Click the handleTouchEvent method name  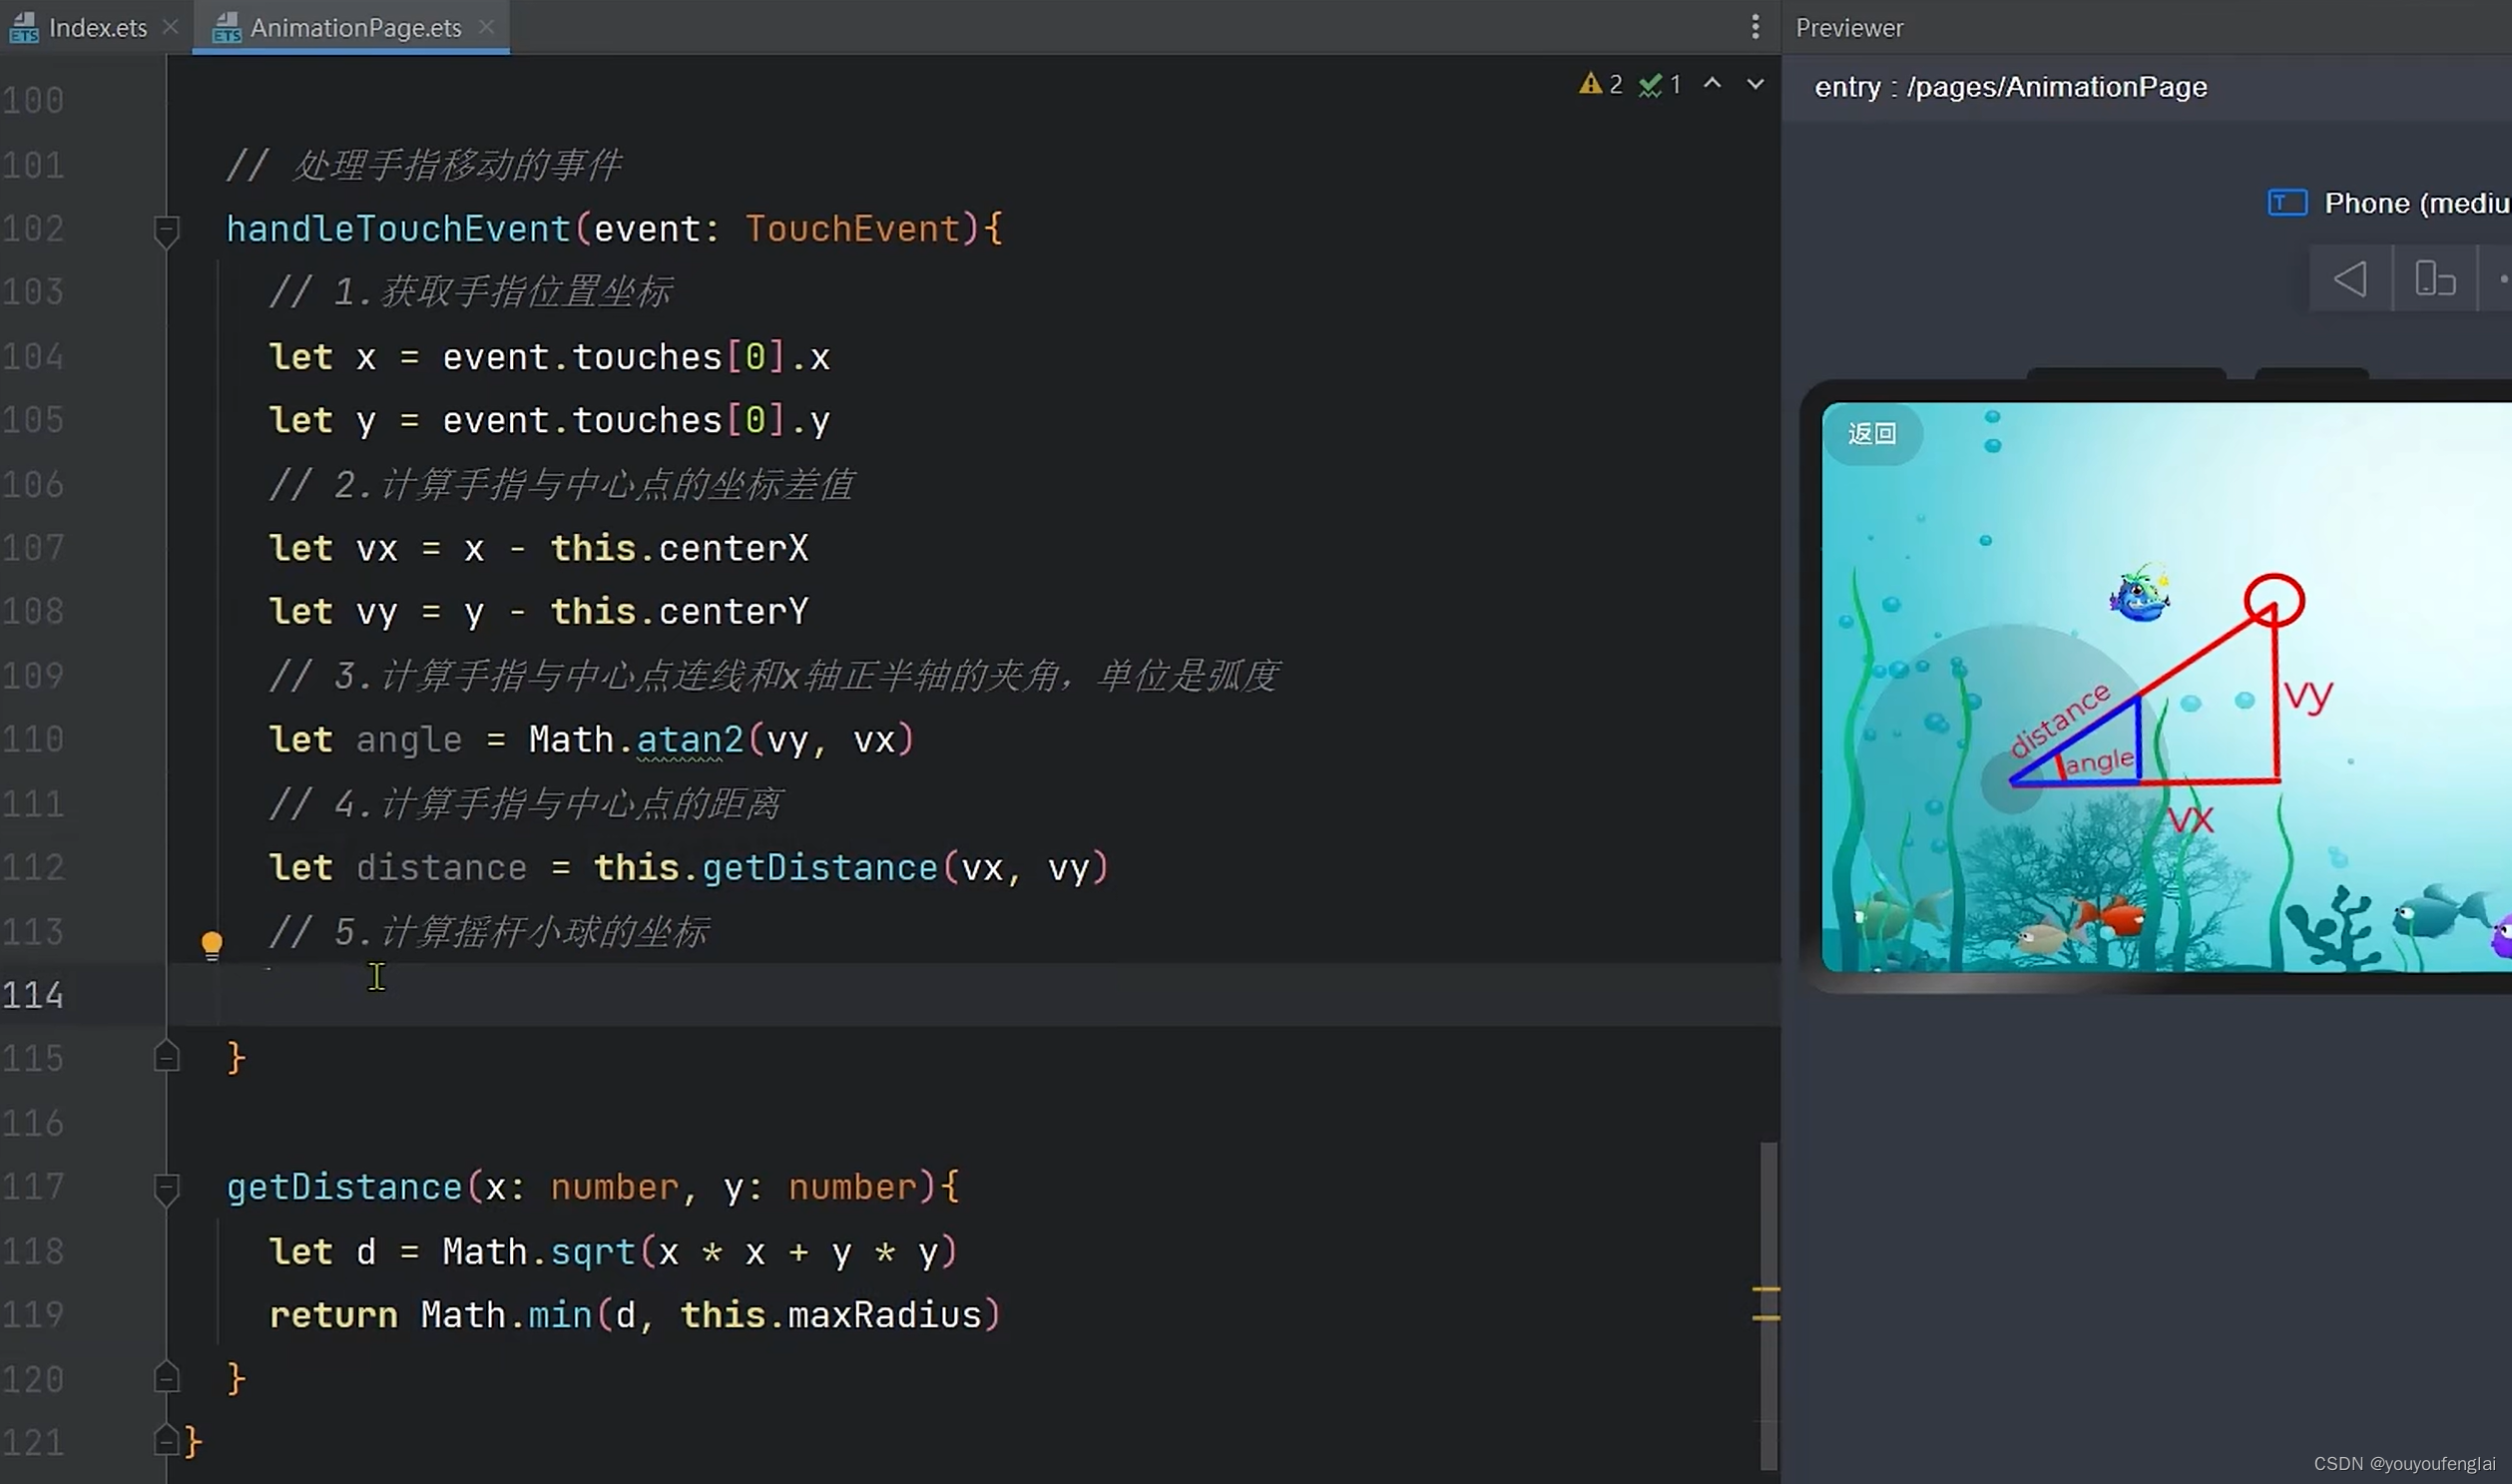pyautogui.click(x=398, y=229)
